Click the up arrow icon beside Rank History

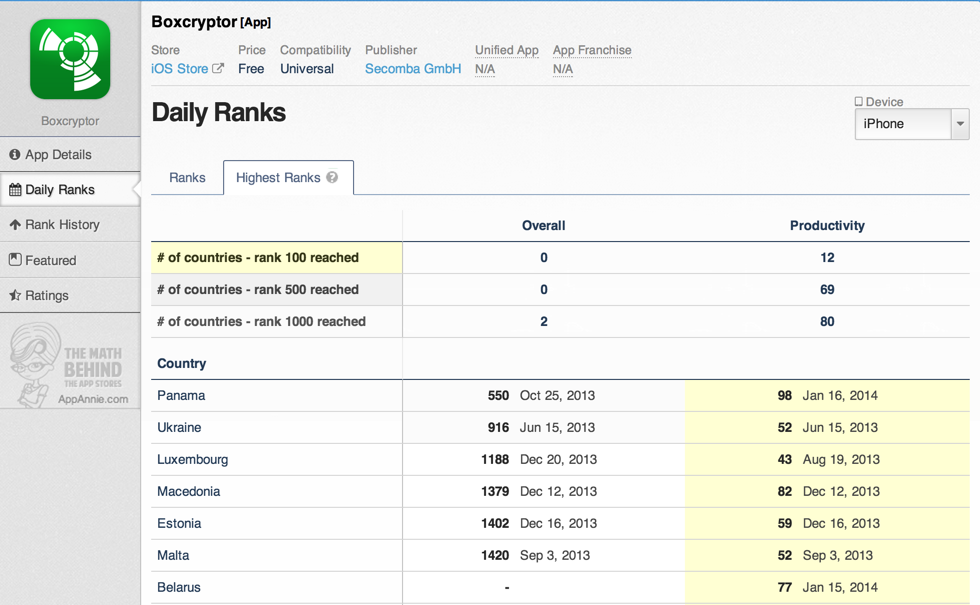pyautogui.click(x=15, y=225)
